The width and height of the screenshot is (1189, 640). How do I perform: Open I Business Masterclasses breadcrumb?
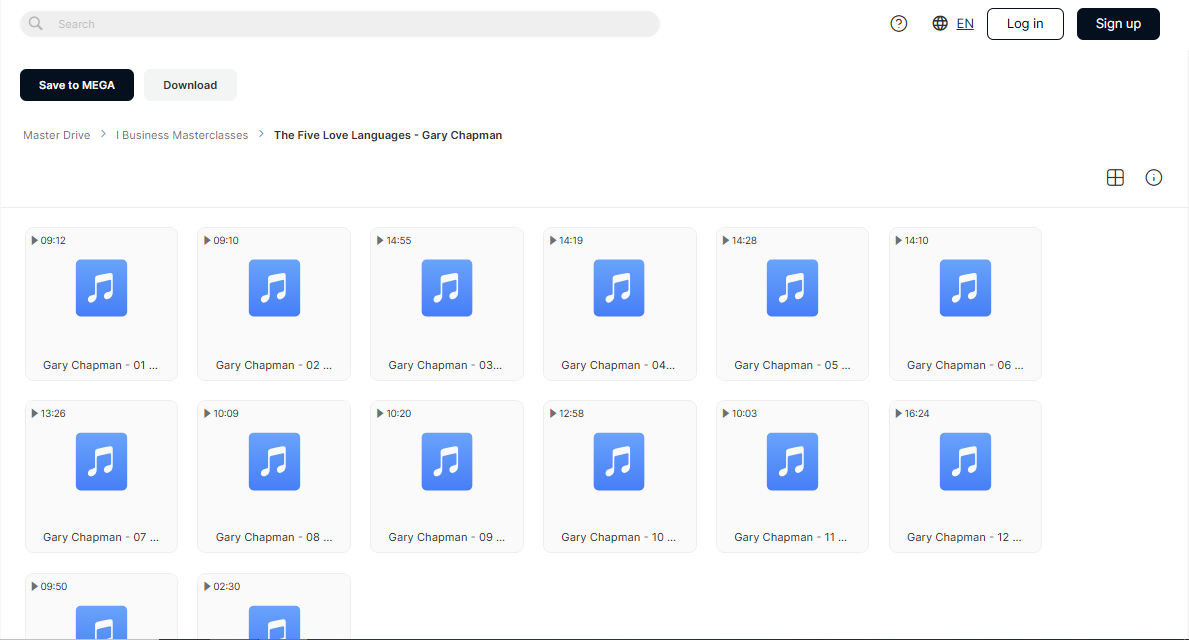click(182, 135)
